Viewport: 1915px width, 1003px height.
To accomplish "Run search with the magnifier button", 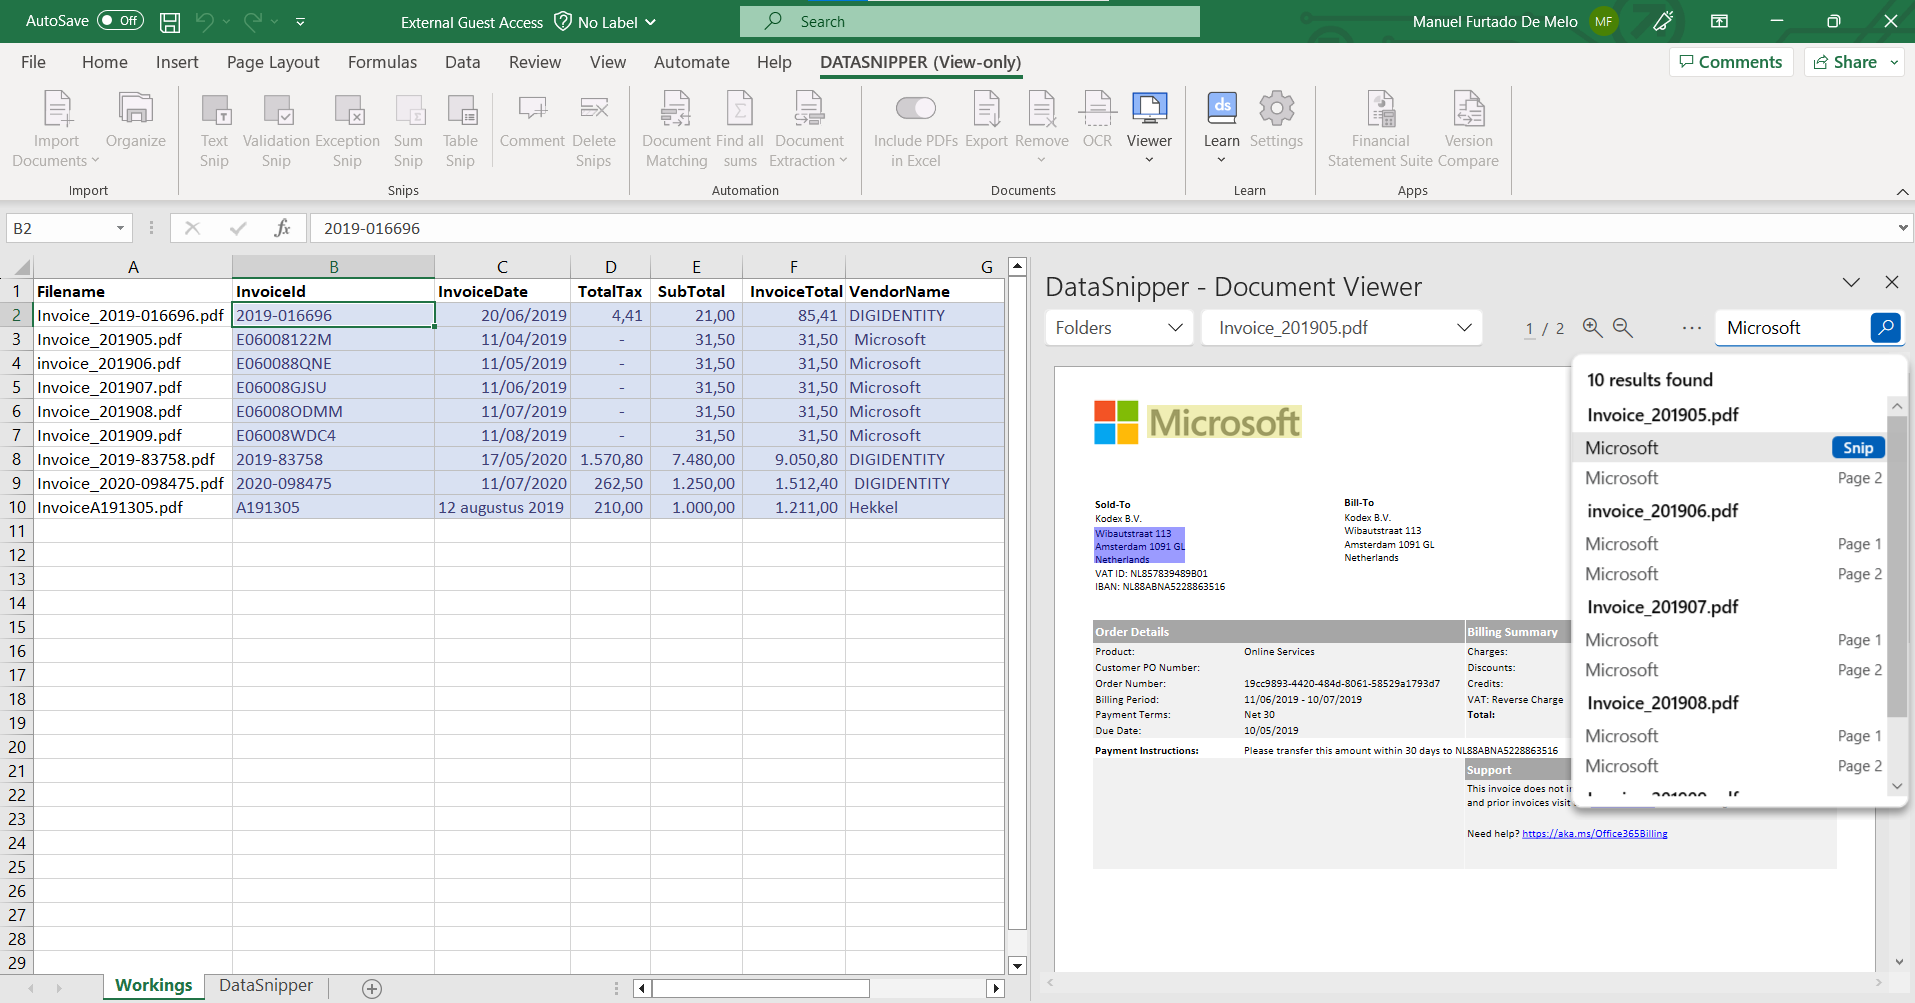I will click(1885, 328).
